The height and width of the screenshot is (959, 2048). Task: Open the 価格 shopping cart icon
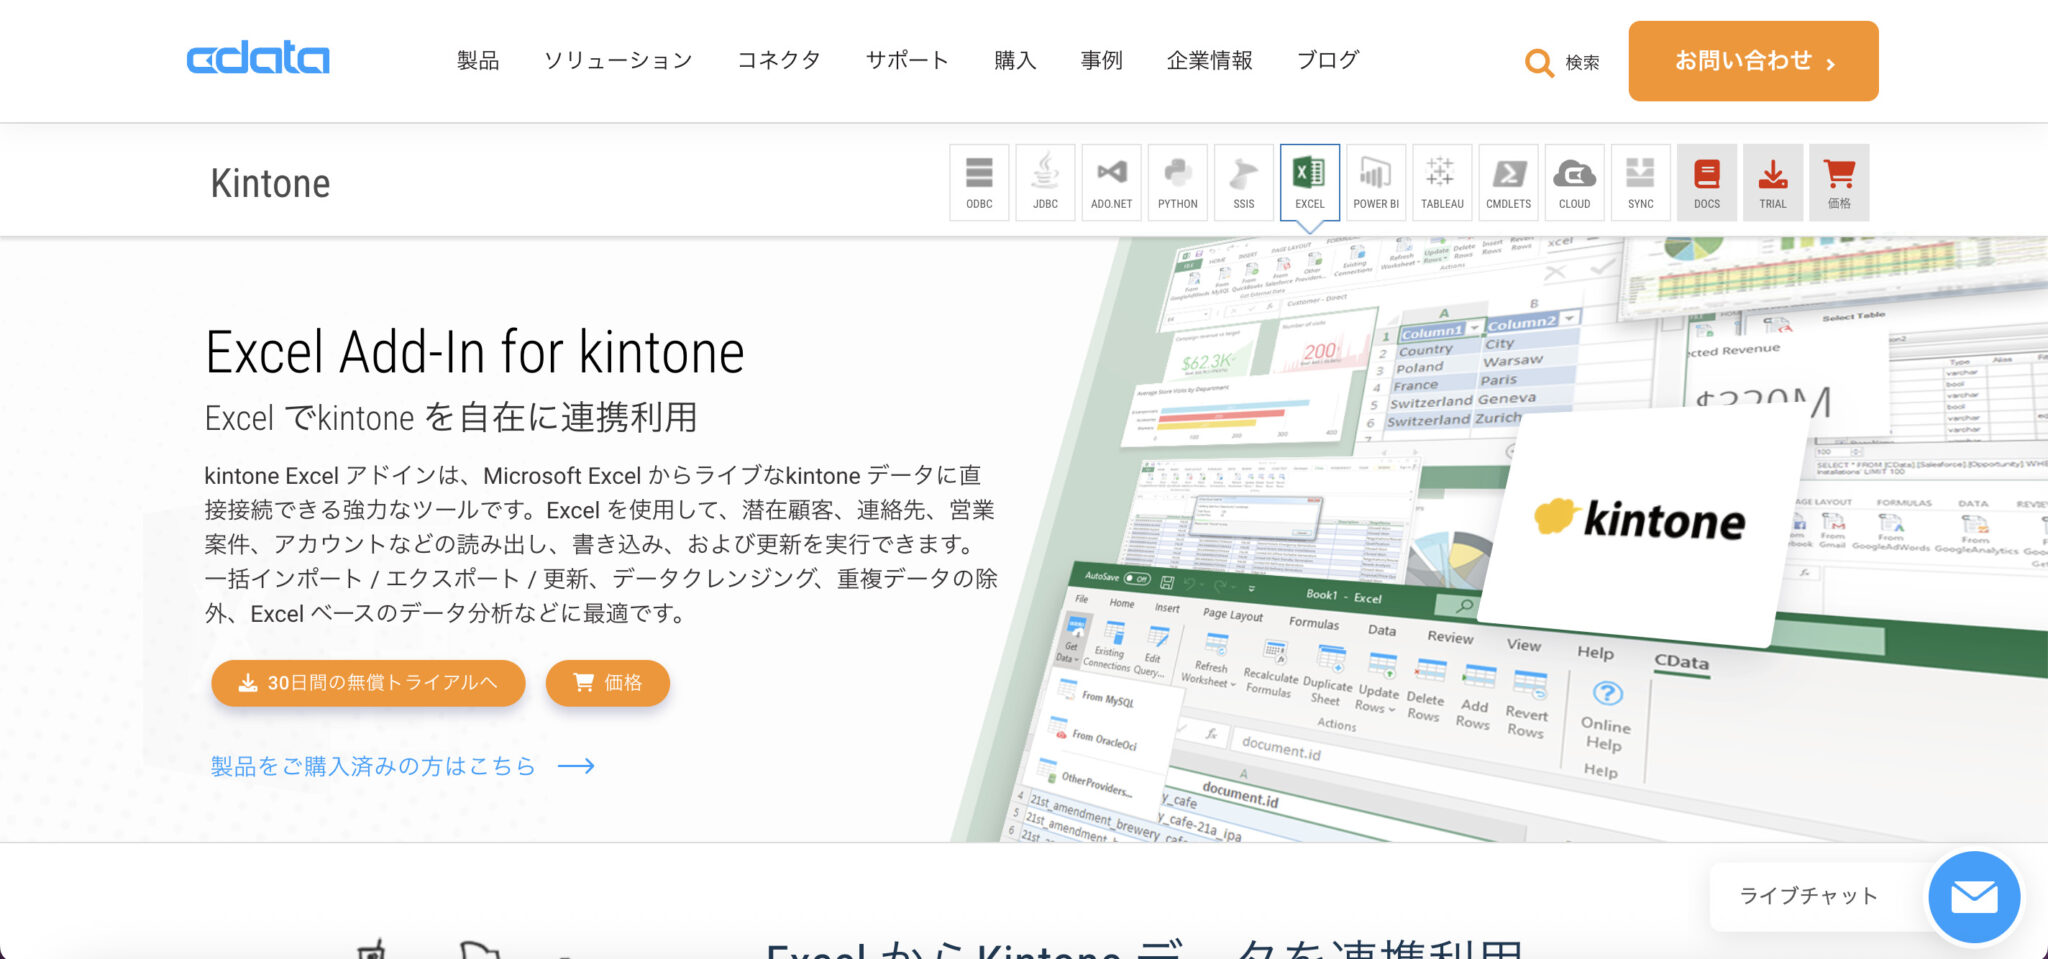point(1838,182)
